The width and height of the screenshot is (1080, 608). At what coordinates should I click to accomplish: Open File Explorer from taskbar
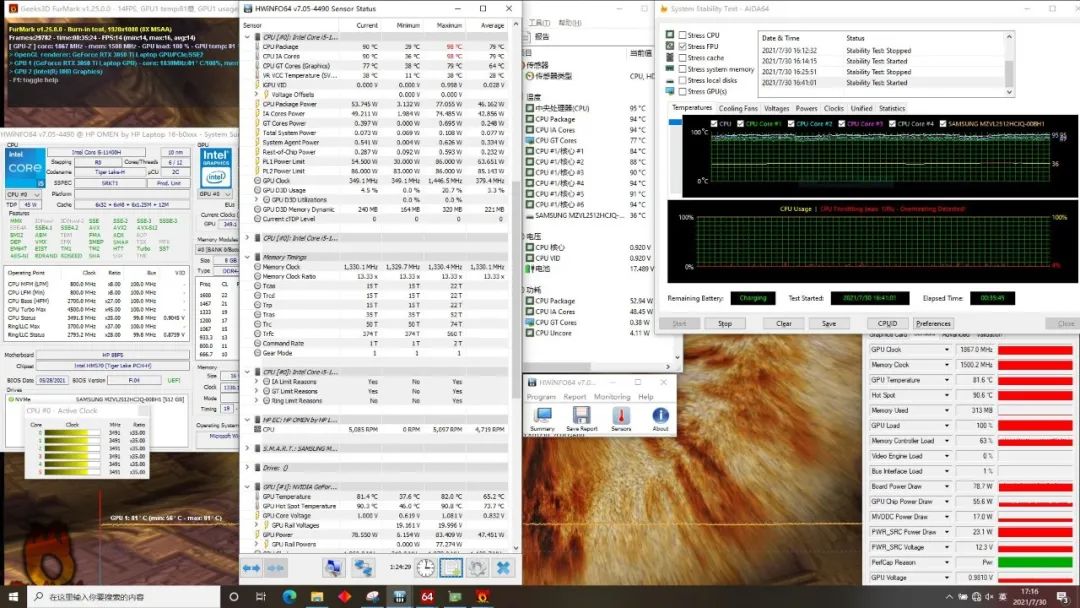tap(317, 596)
